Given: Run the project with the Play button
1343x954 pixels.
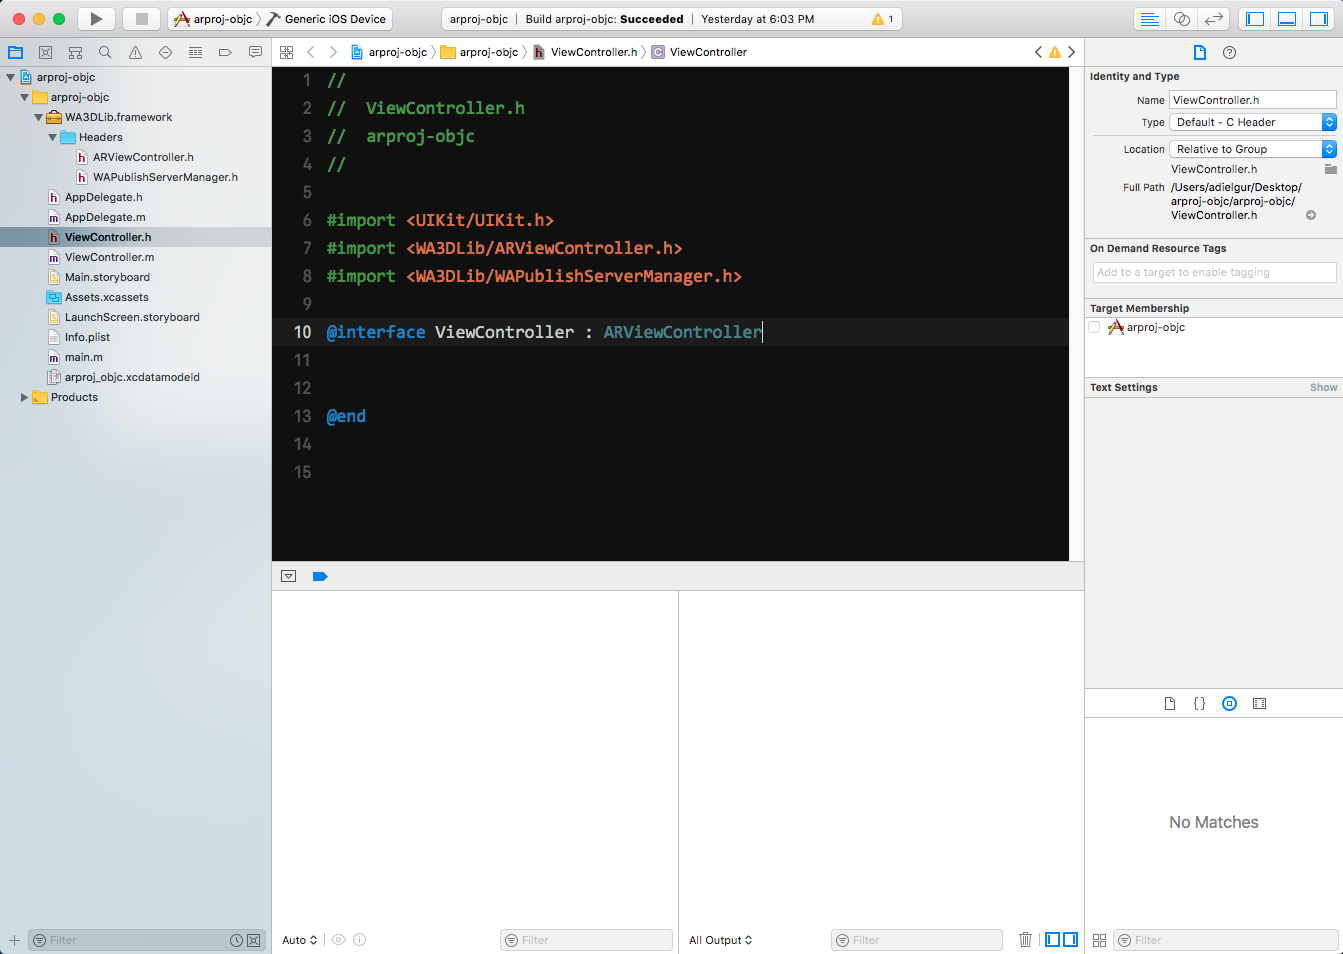Looking at the screenshot, I should click(x=96, y=19).
